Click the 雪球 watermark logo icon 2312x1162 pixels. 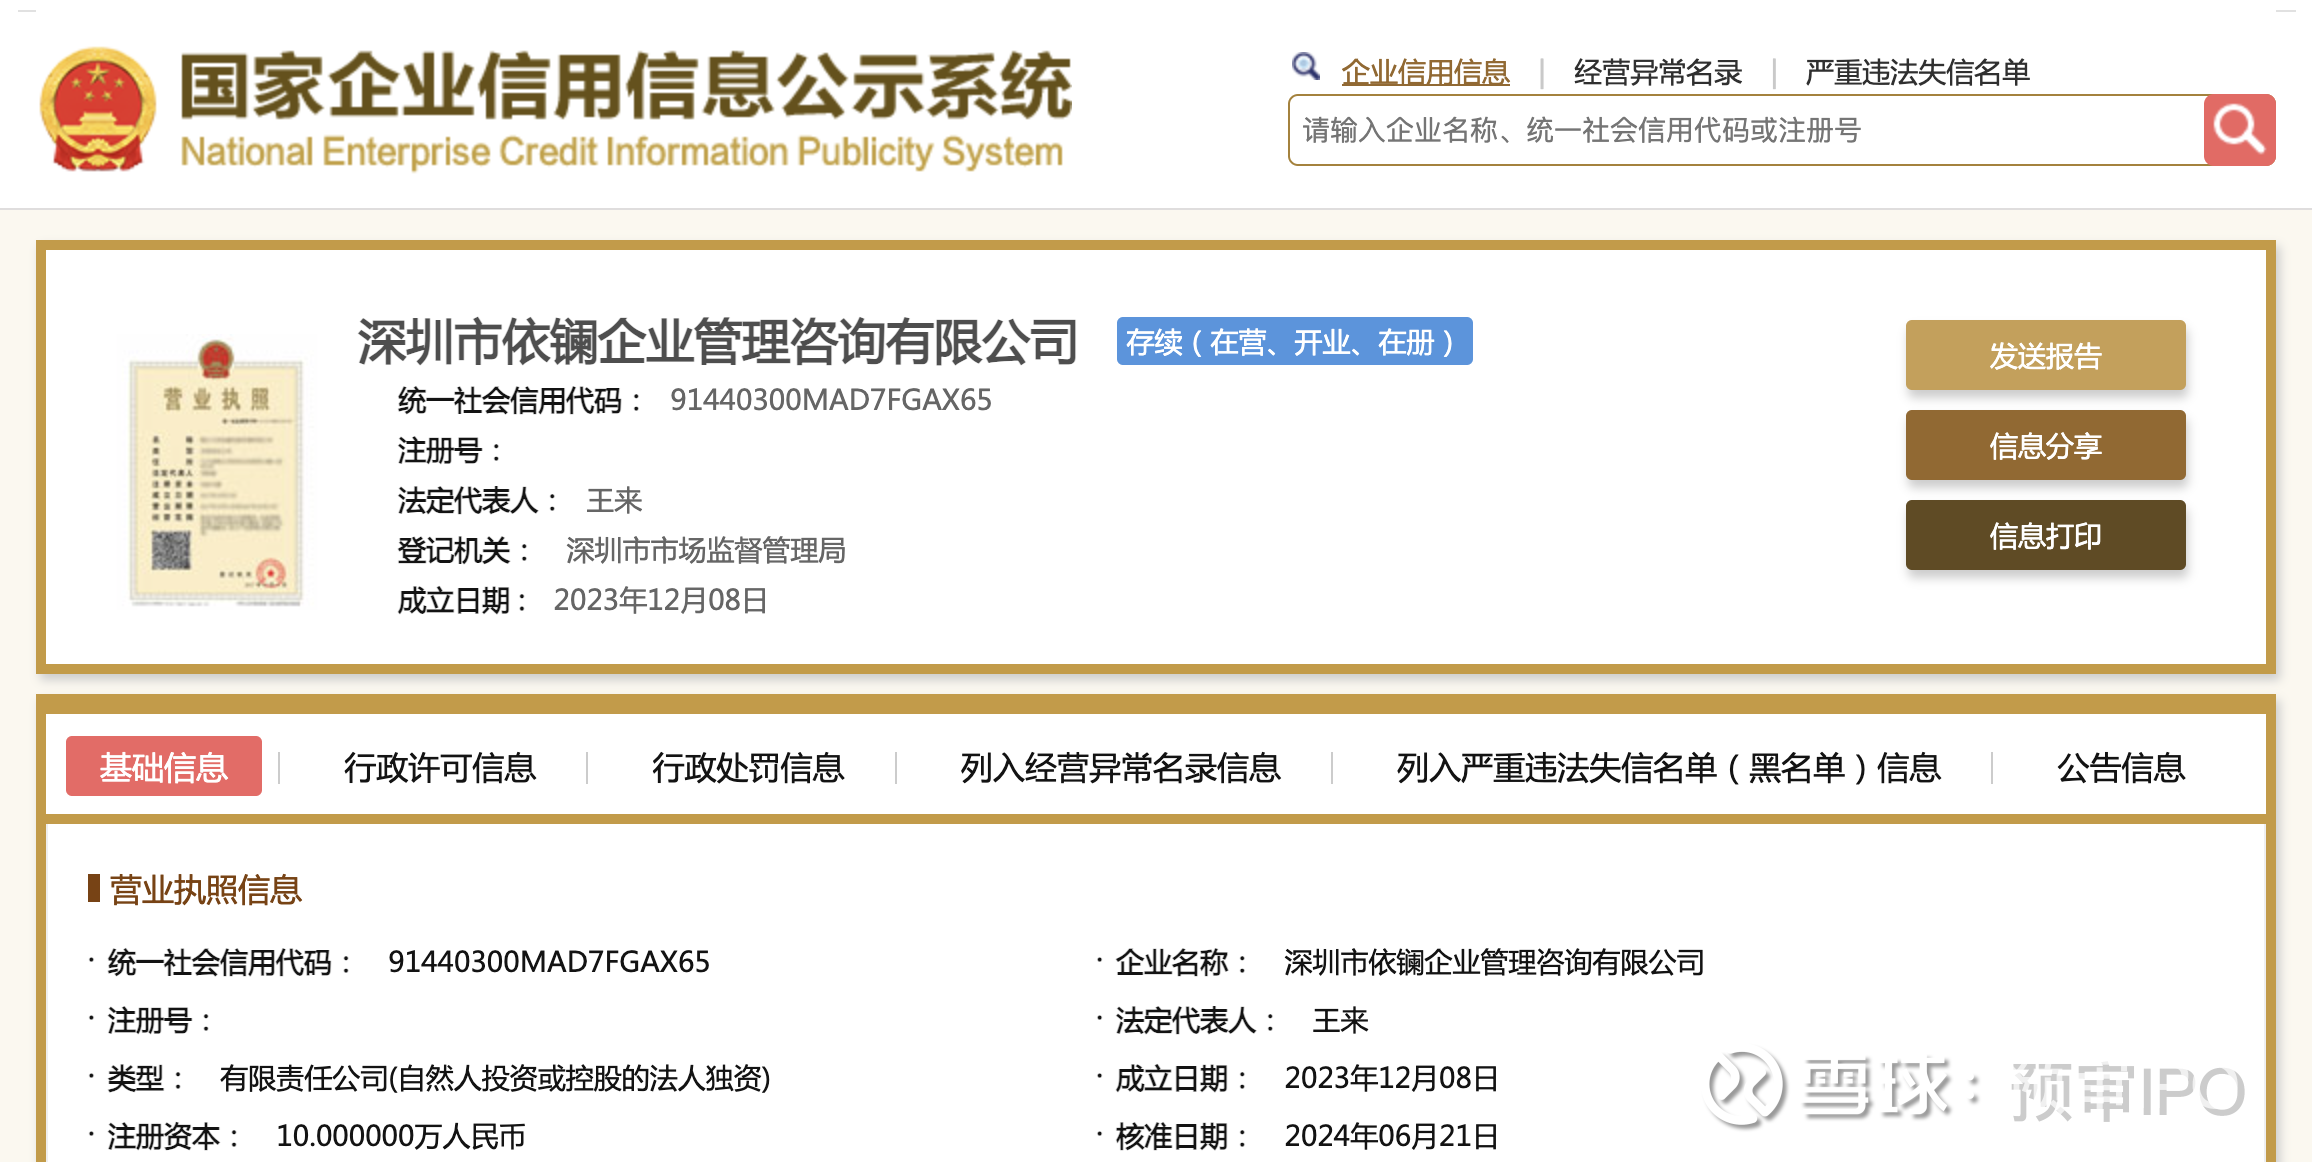coord(1745,1087)
